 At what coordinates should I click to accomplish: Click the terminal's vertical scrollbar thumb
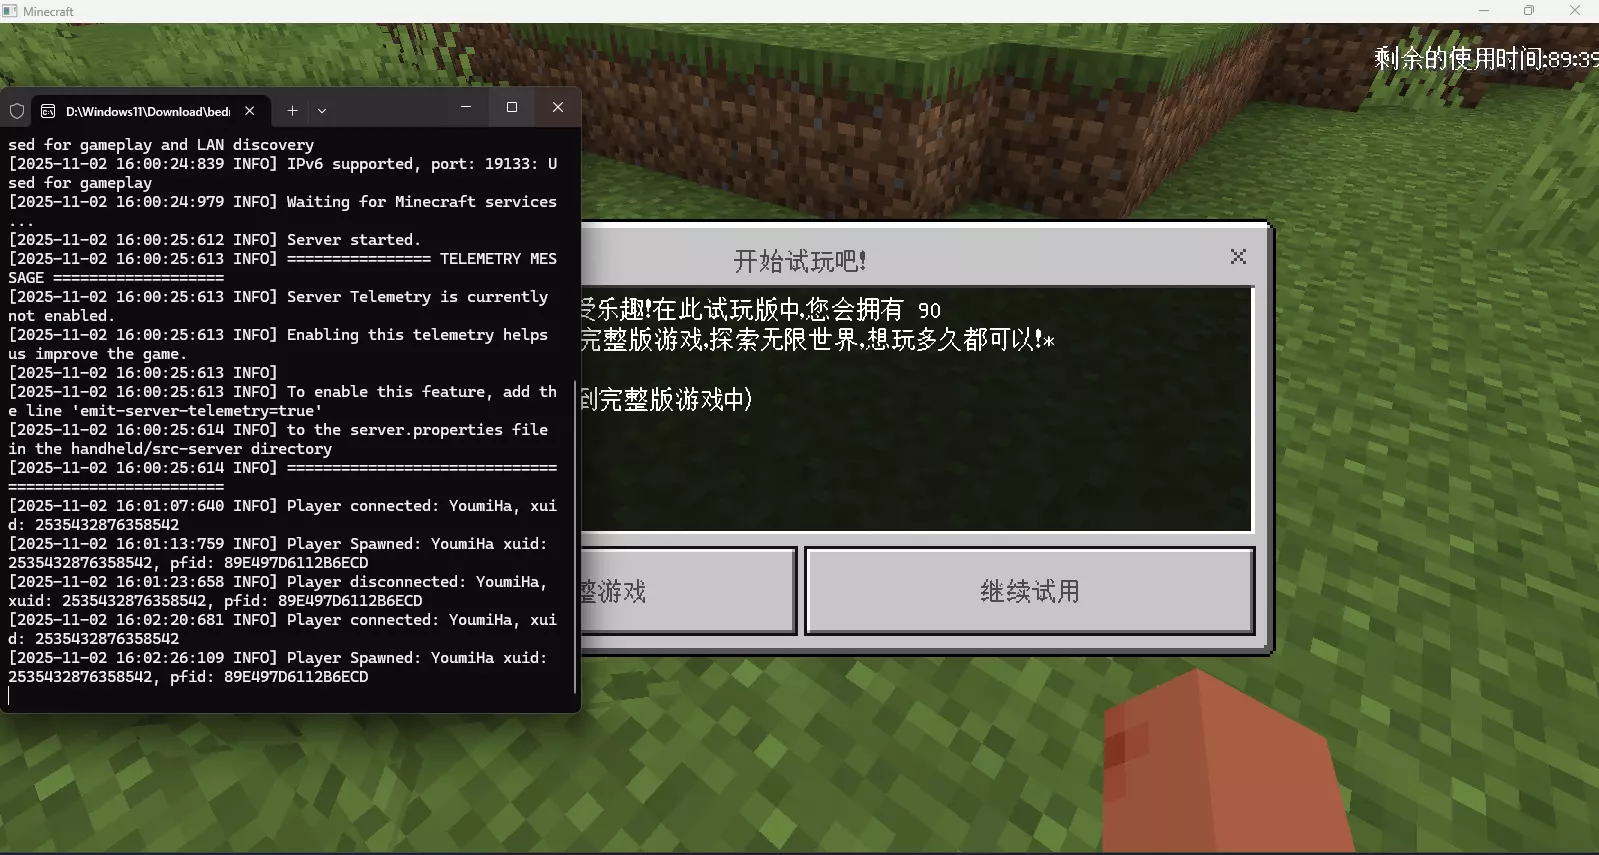pyautogui.click(x=576, y=536)
